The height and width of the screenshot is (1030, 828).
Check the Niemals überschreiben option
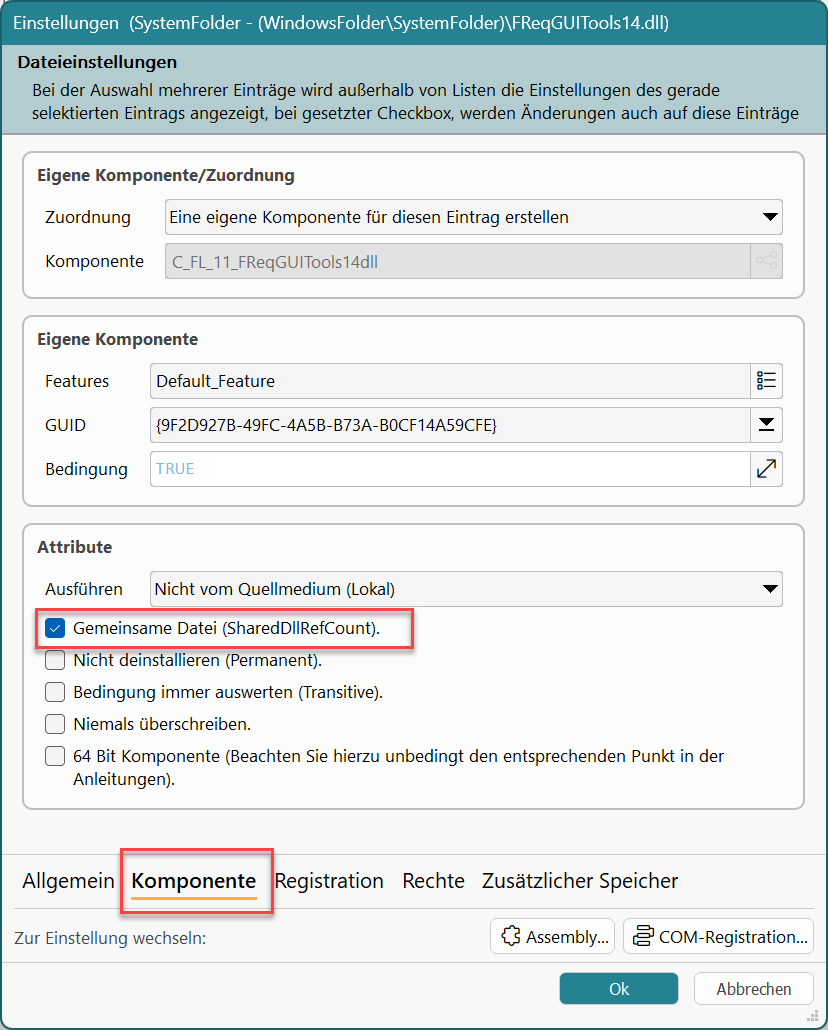tap(56, 724)
